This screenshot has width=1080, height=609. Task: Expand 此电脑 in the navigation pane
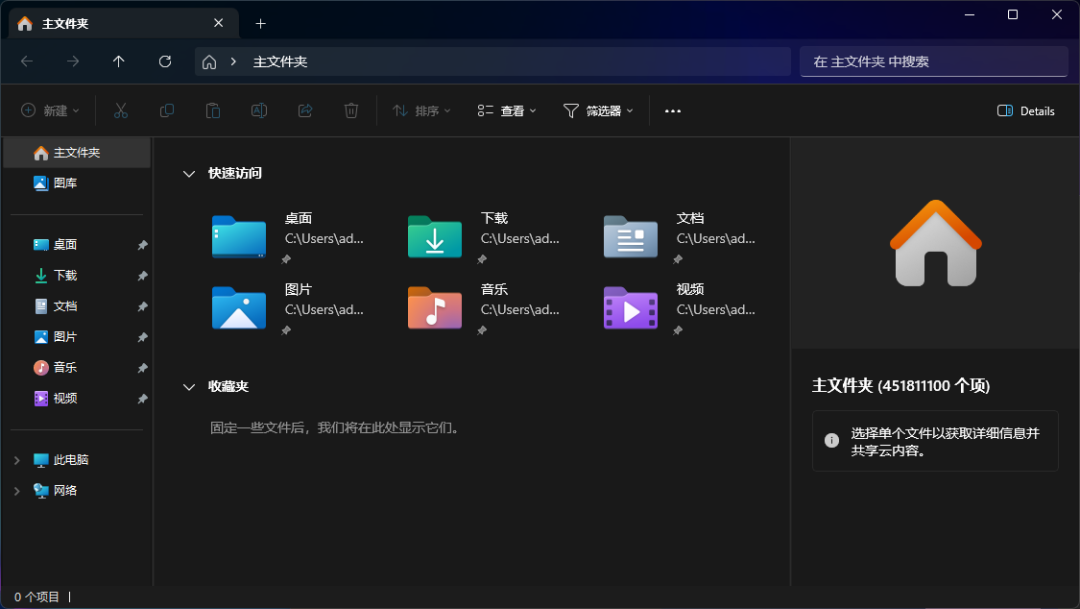[17, 460]
